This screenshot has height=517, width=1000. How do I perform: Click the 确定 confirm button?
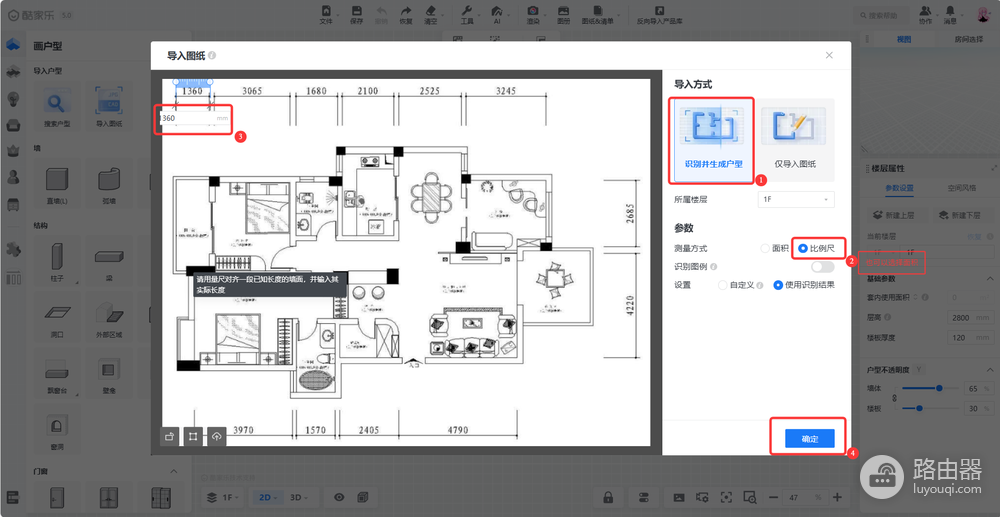click(809, 439)
